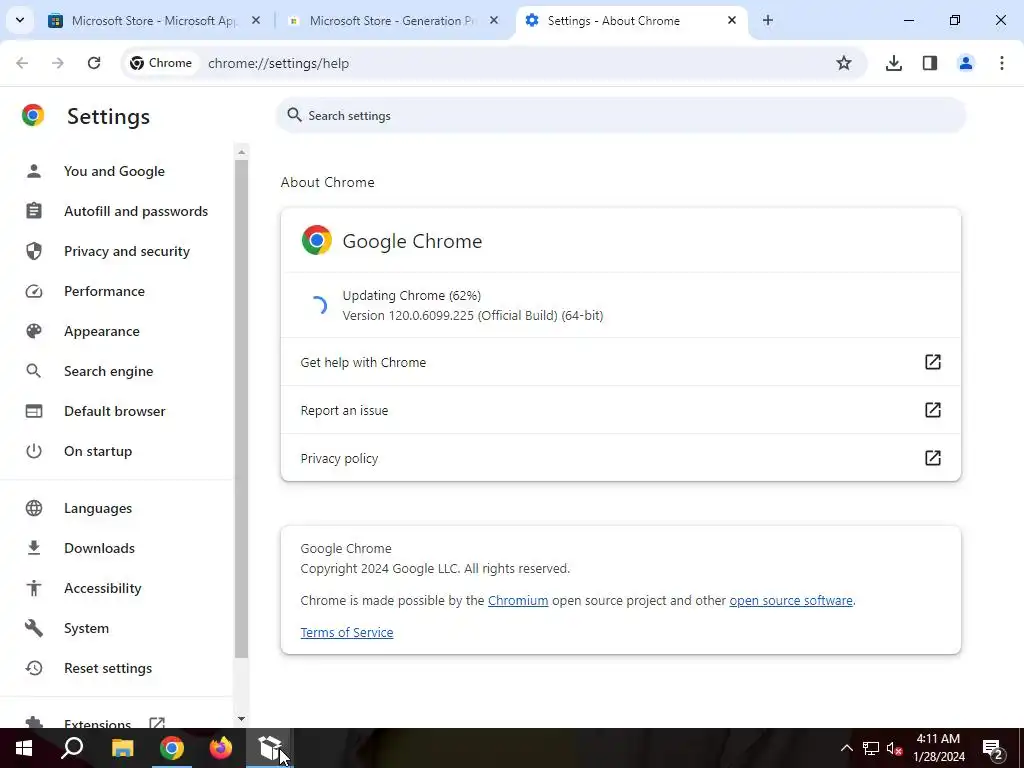Click the browser back arrow
1024x768 pixels.
22,63
